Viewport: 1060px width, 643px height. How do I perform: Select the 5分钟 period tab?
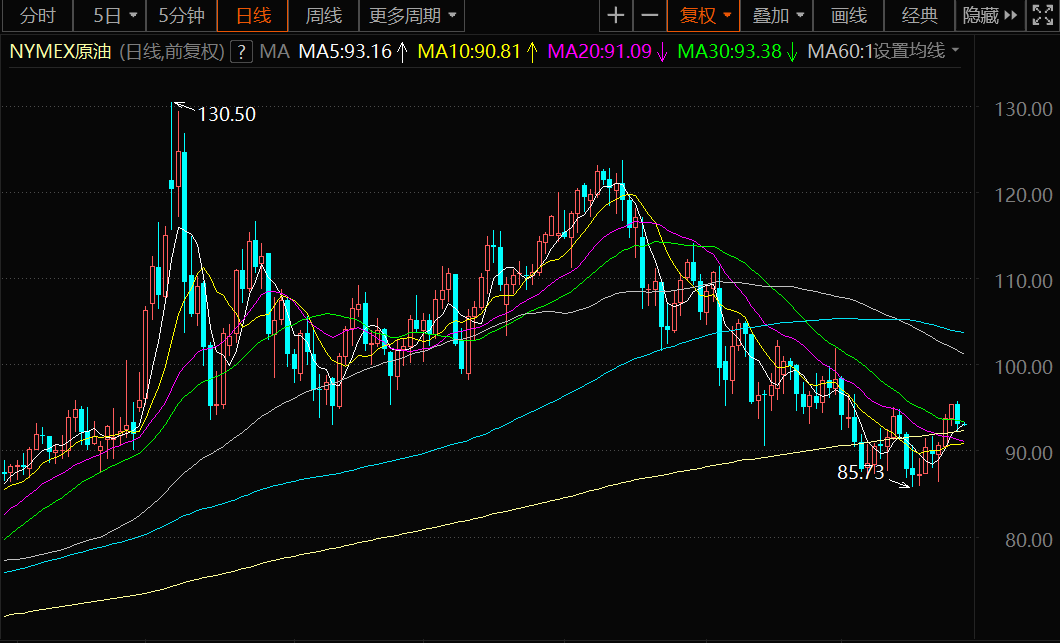coord(181,15)
